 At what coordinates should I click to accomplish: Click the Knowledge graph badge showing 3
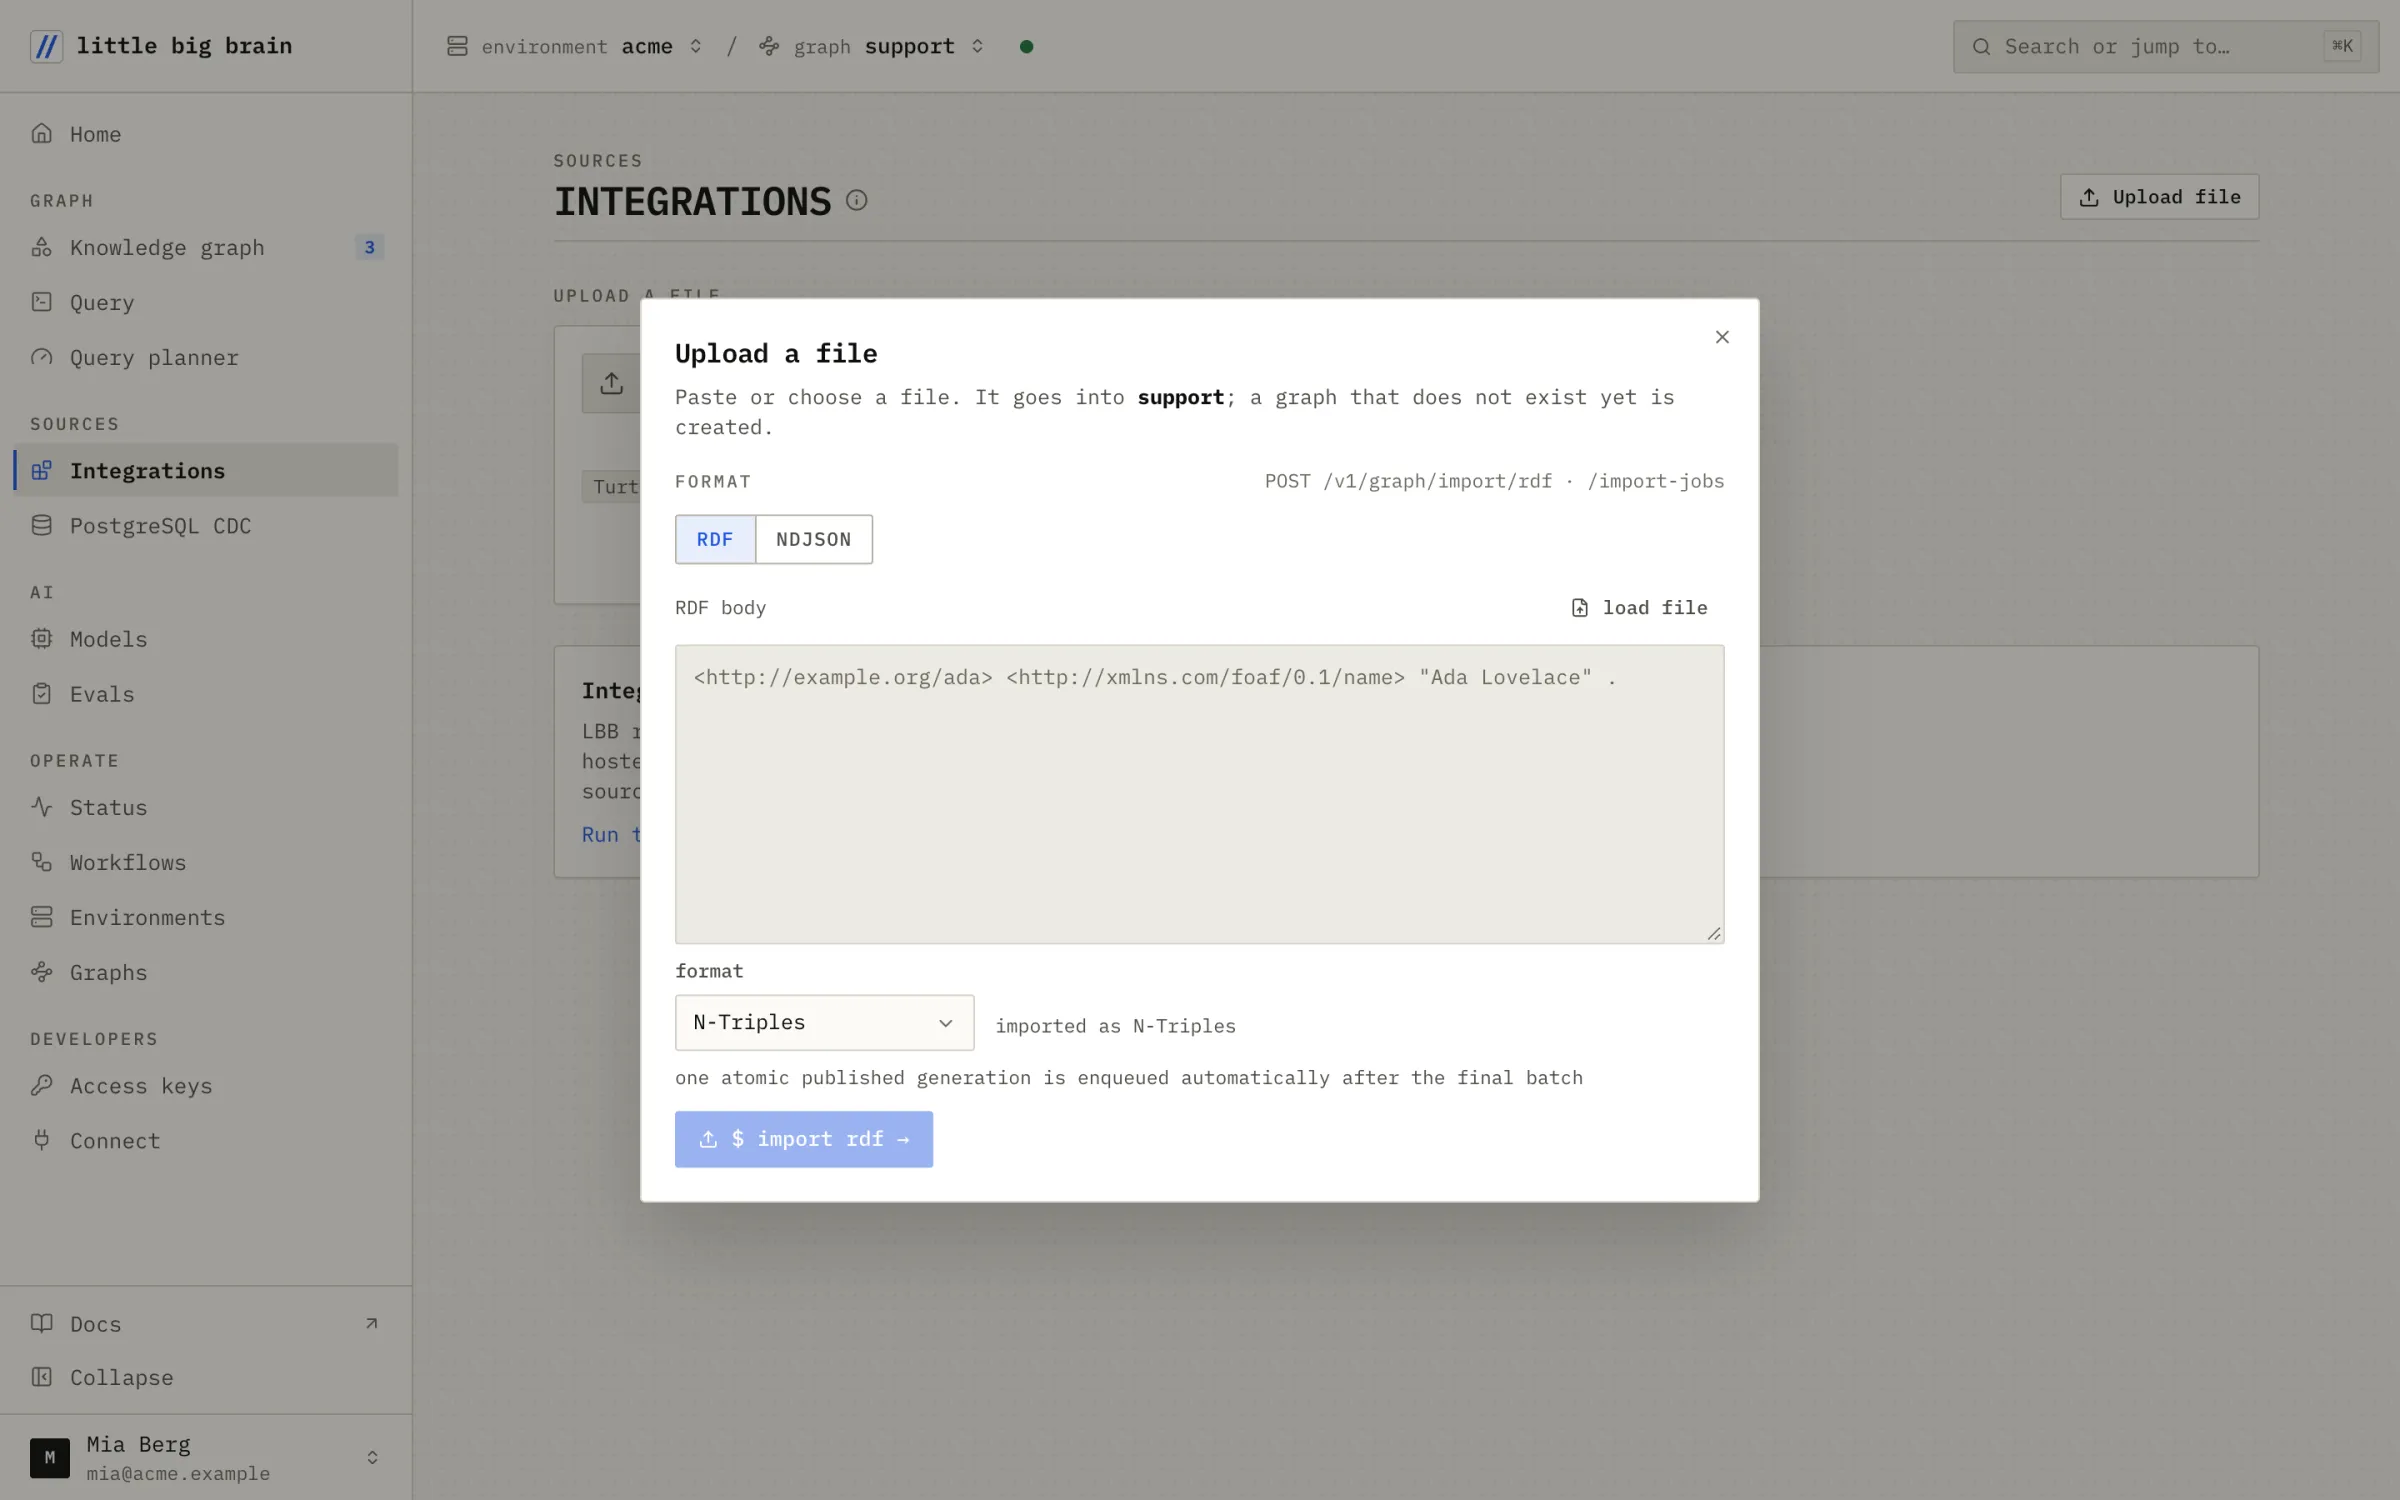pos(369,247)
